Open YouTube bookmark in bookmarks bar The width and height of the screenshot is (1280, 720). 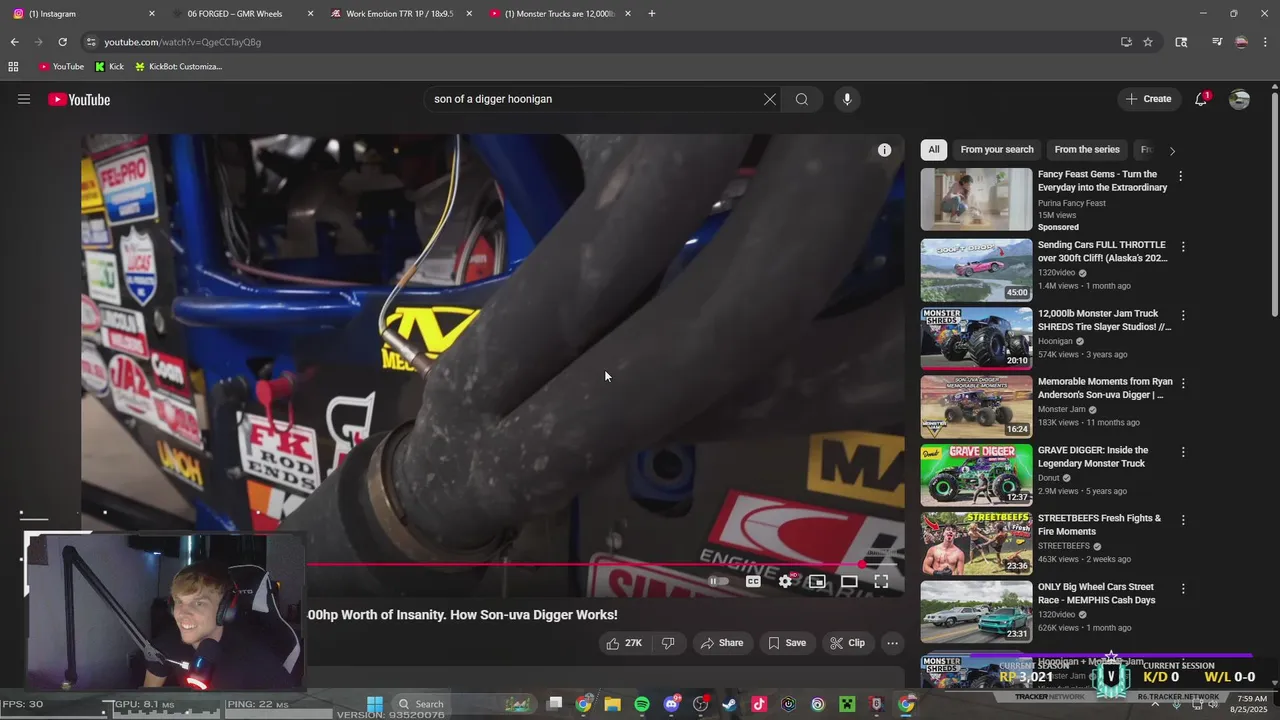(x=61, y=67)
